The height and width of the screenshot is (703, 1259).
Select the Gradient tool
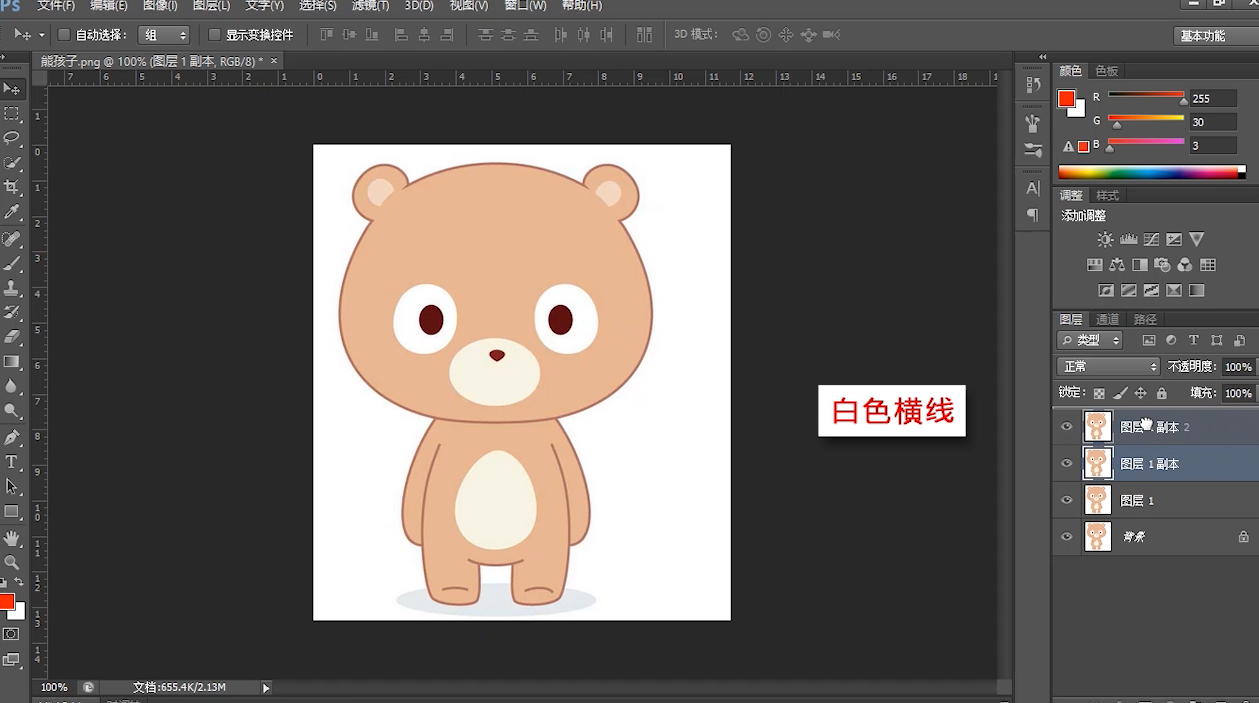pos(12,361)
